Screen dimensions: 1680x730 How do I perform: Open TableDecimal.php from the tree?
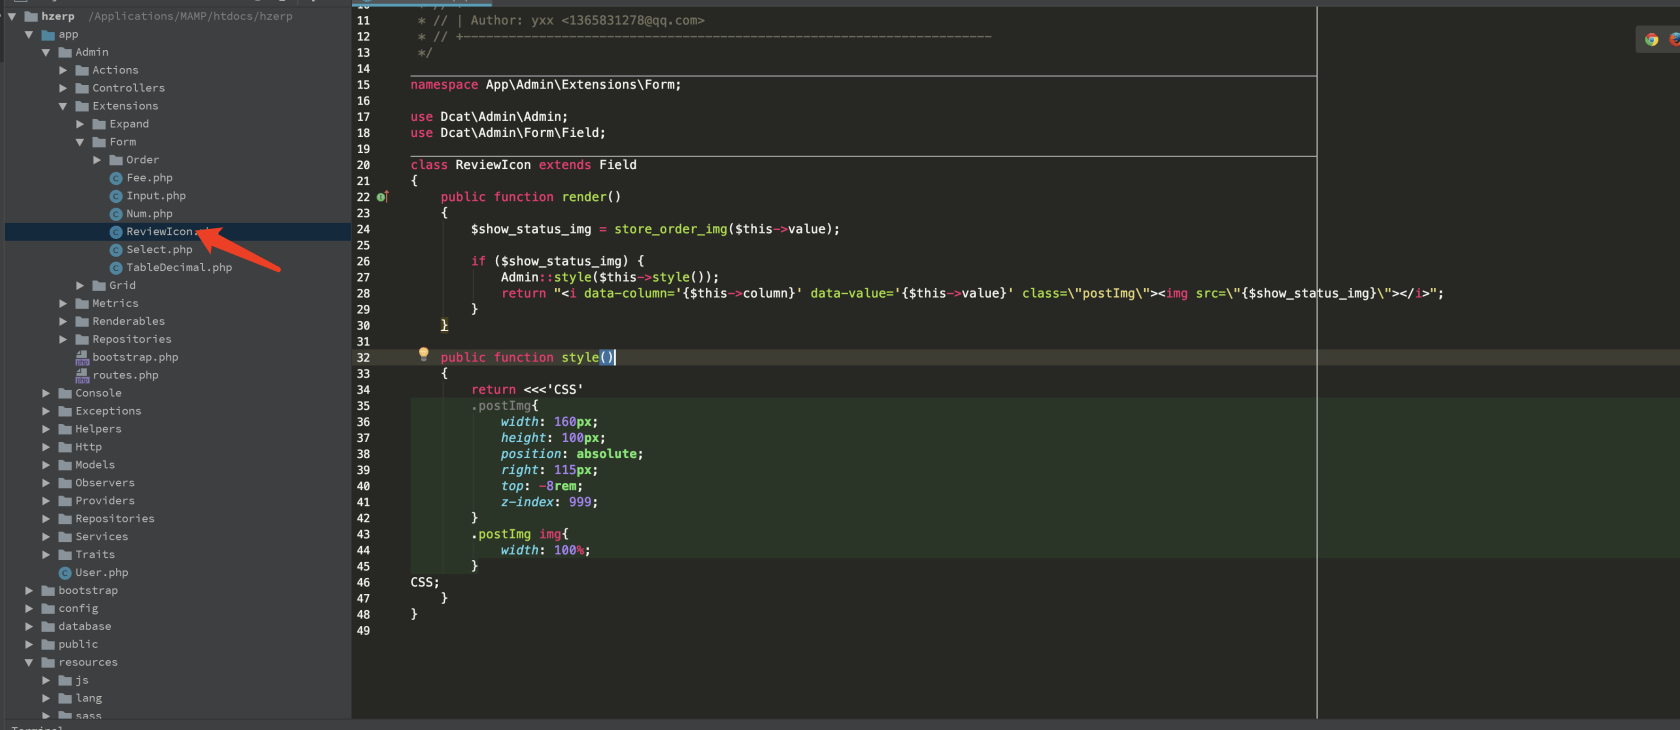pos(179,268)
